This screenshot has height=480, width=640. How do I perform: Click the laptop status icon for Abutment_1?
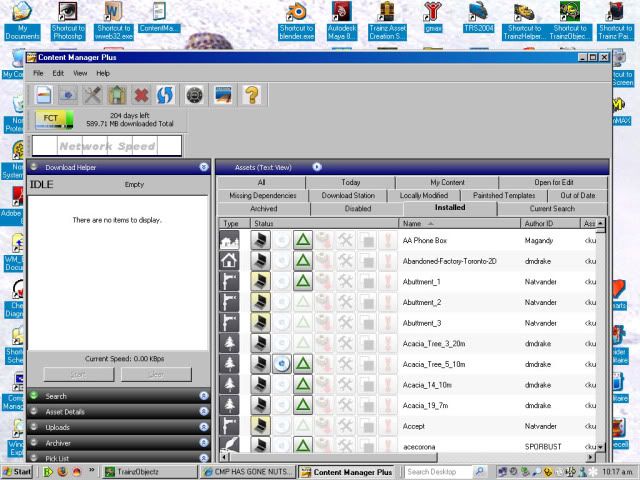point(258,282)
